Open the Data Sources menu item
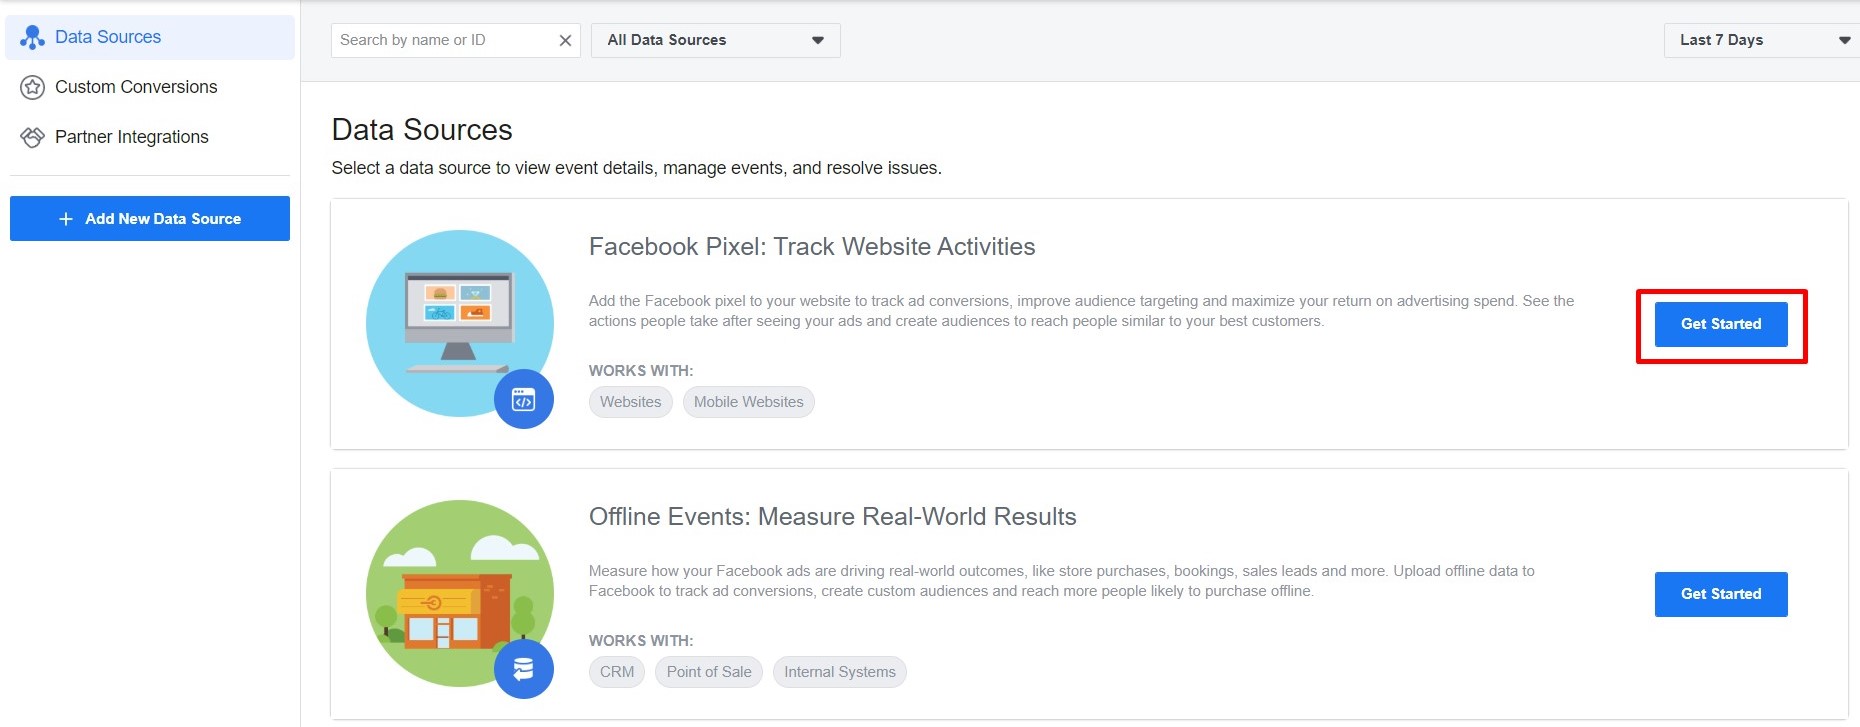 150,37
